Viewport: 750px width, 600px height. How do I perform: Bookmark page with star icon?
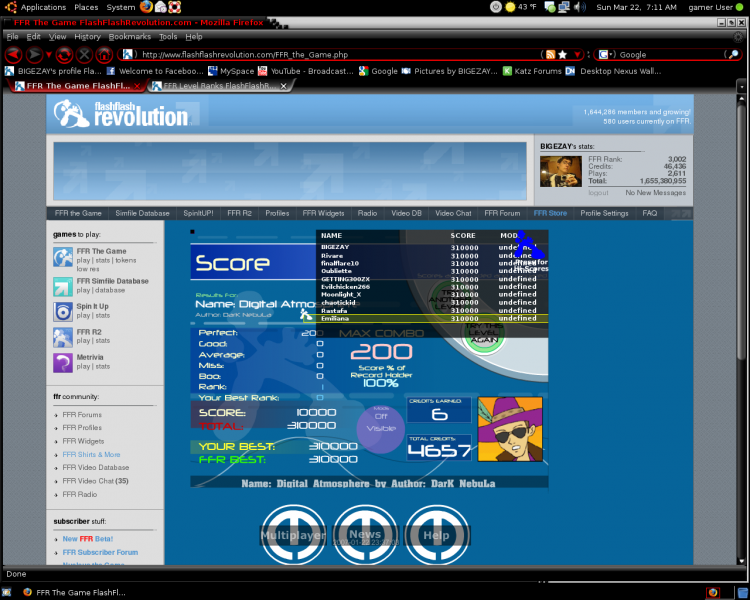pos(562,55)
